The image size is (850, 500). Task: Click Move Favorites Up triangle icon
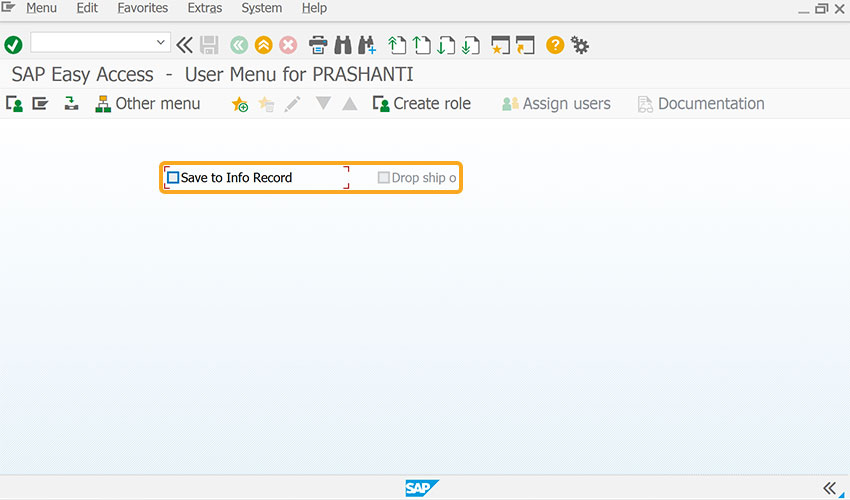(x=350, y=104)
